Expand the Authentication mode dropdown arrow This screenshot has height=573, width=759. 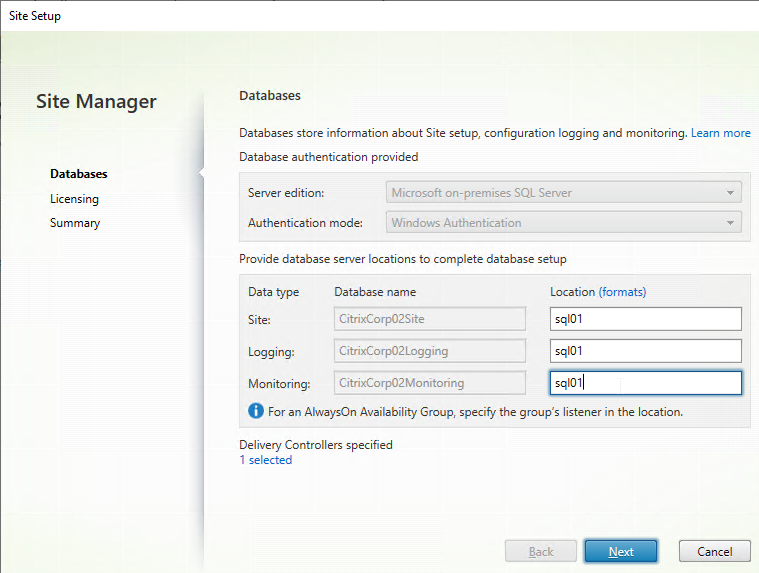[730, 223]
